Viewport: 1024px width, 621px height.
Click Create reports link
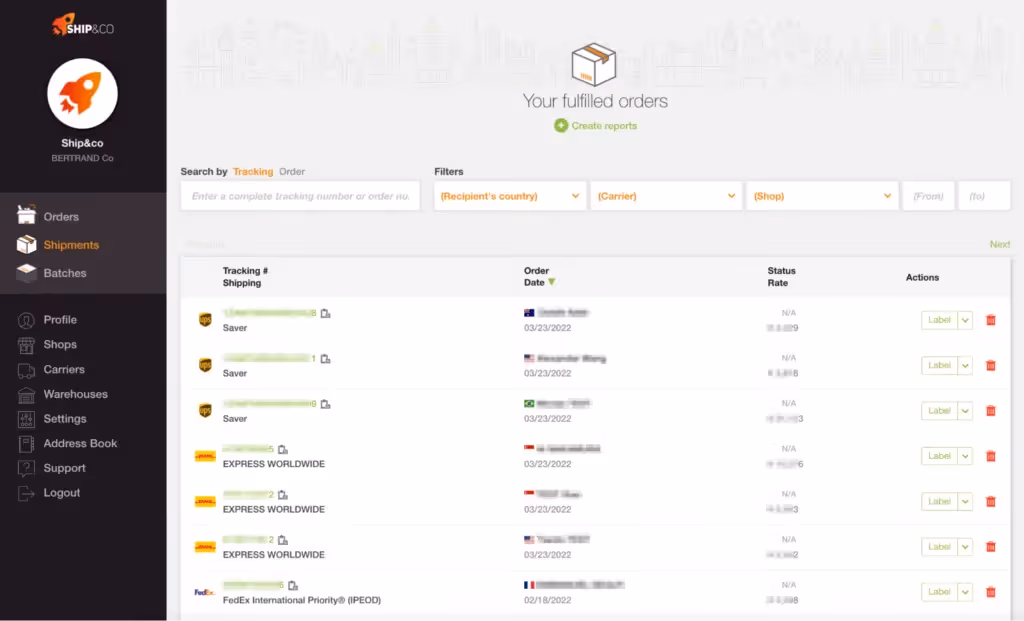[x=604, y=125]
